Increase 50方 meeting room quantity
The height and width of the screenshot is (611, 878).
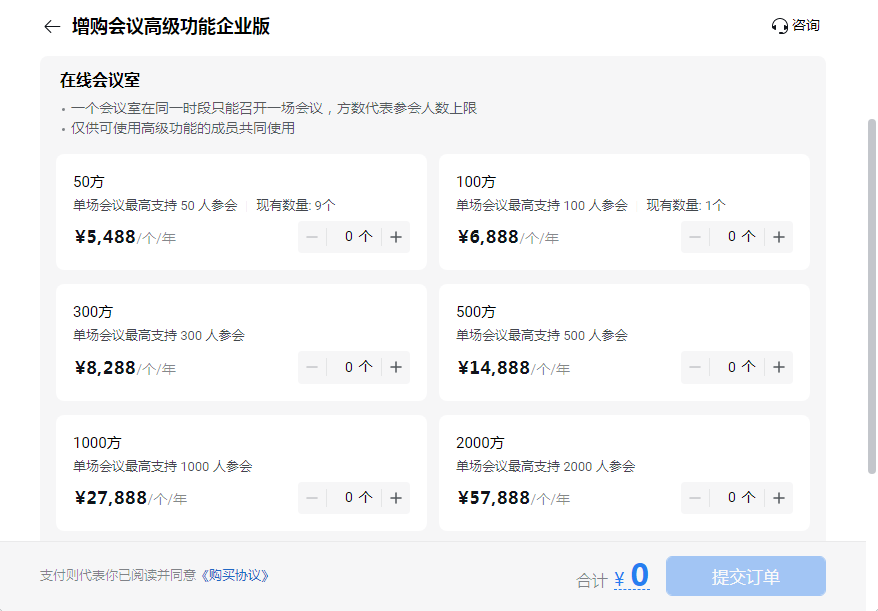pyautogui.click(x=396, y=237)
